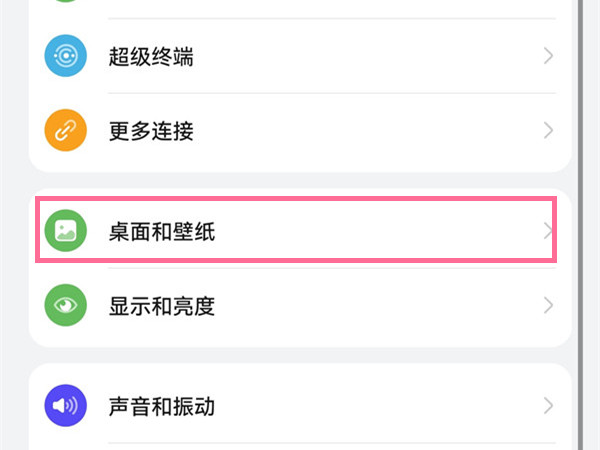This screenshot has height=450, width=600.
Task: Click empty space in highlighted 桌面和壁纸 row
Action: coord(380,232)
